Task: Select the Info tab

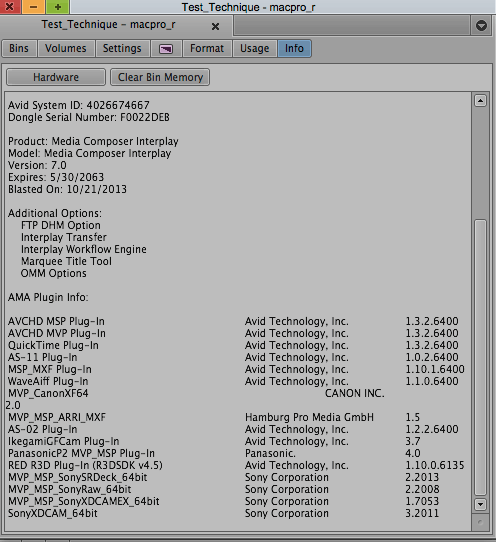Action: coord(294,48)
